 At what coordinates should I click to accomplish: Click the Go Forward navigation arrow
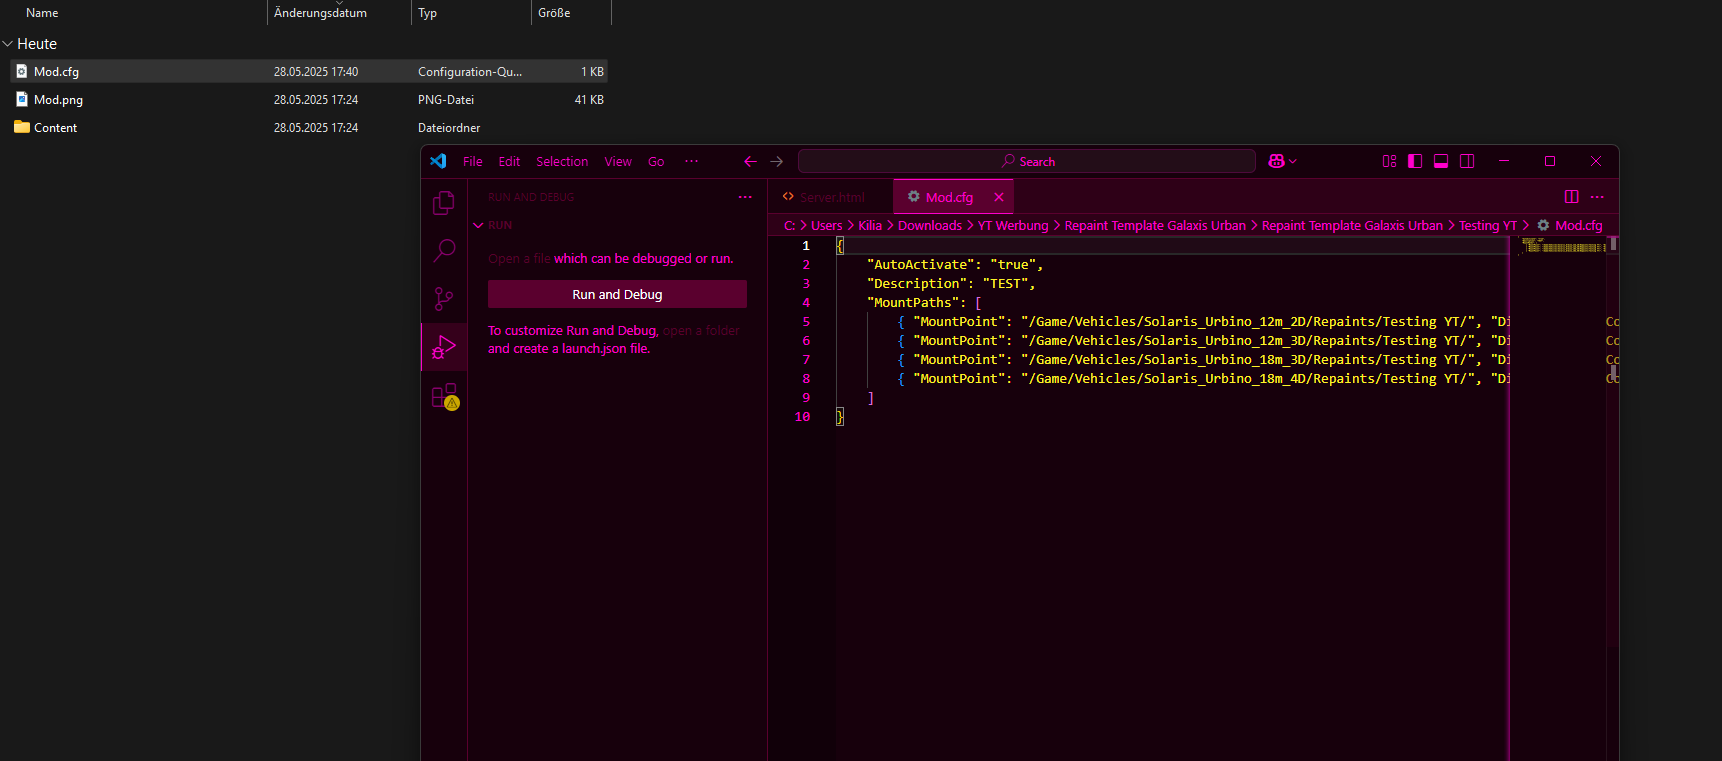point(777,161)
